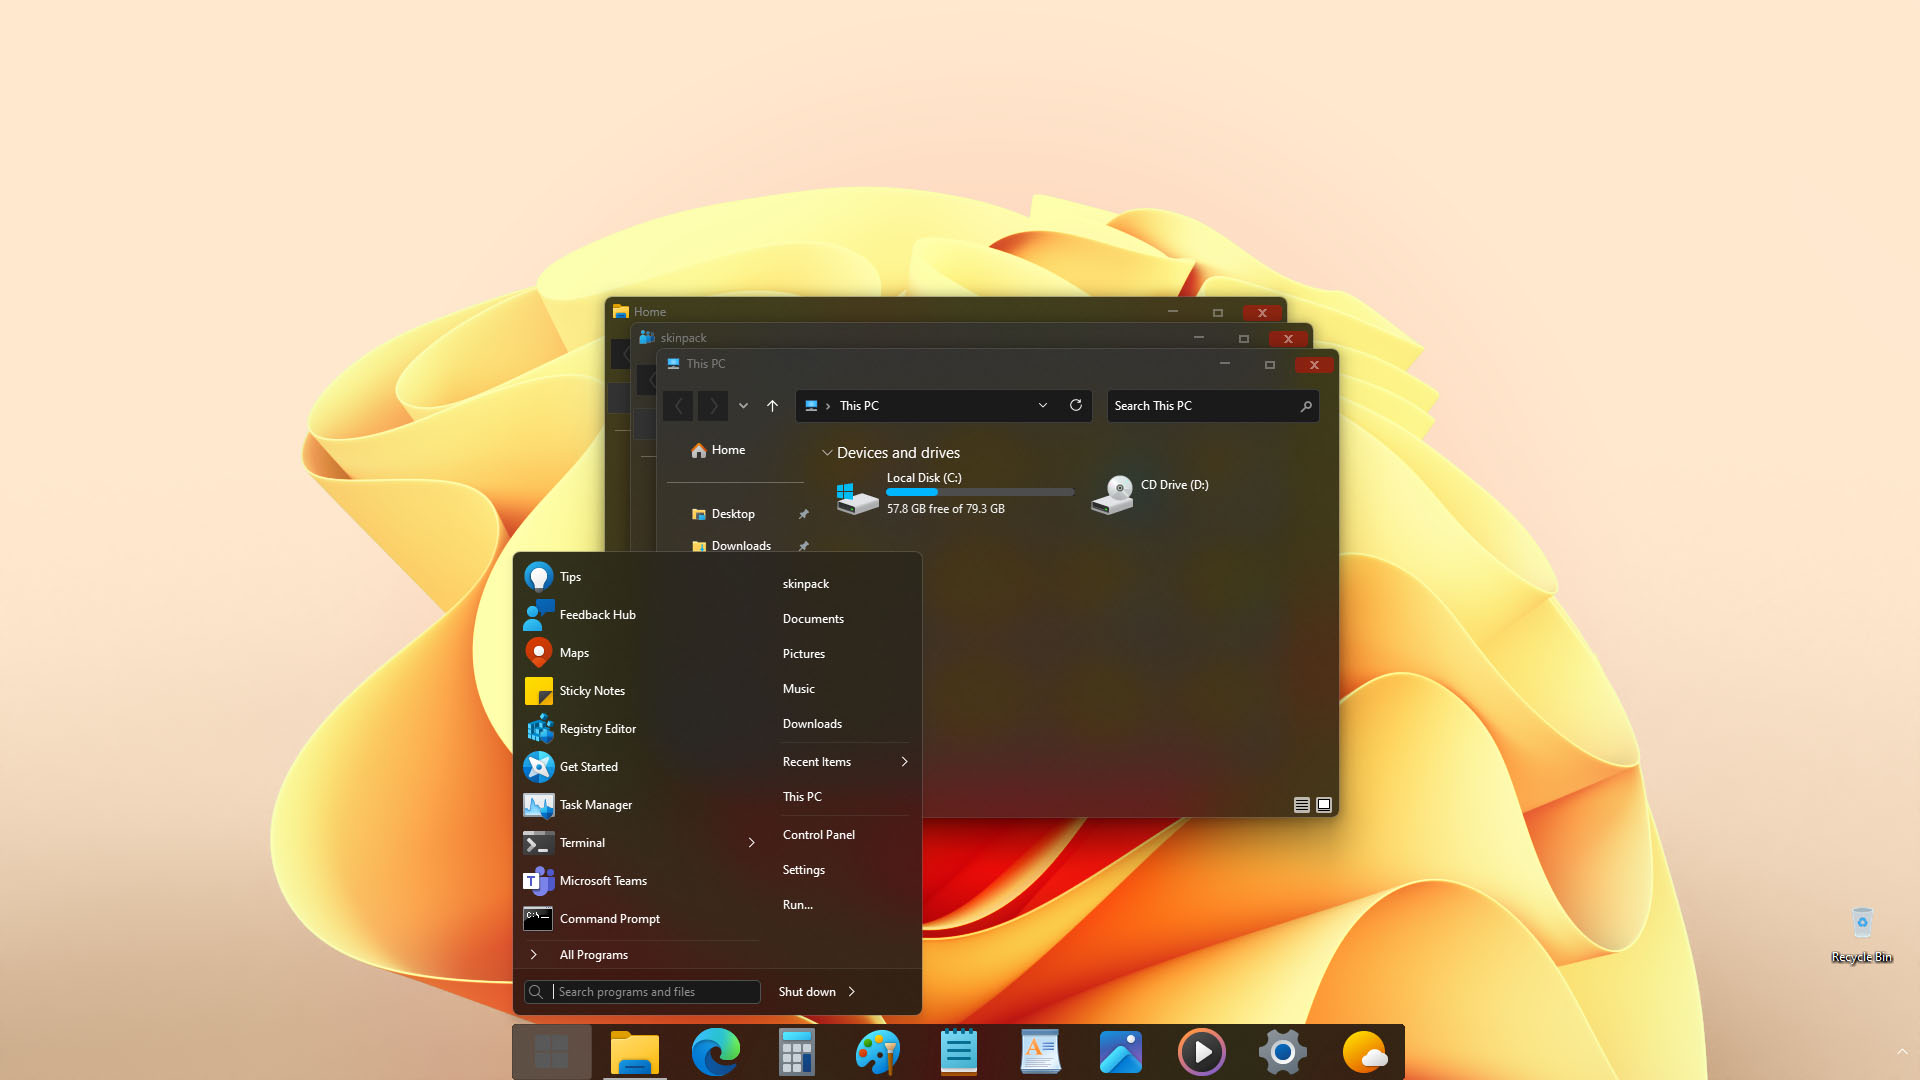Open Paint from the taskbar
The height and width of the screenshot is (1080, 1920).
[878, 1052]
